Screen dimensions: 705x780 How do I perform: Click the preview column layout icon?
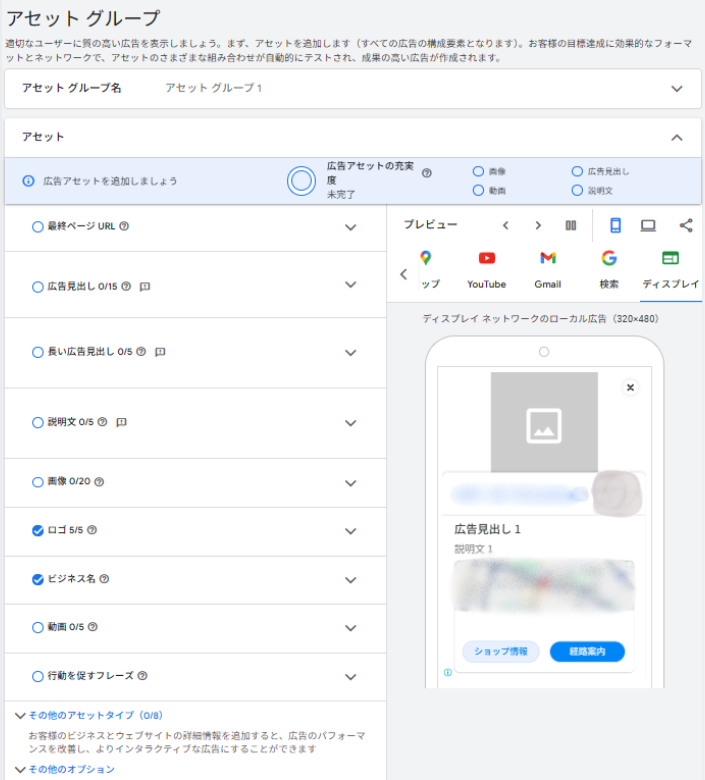pyautogui.click(x=571, y=226)
